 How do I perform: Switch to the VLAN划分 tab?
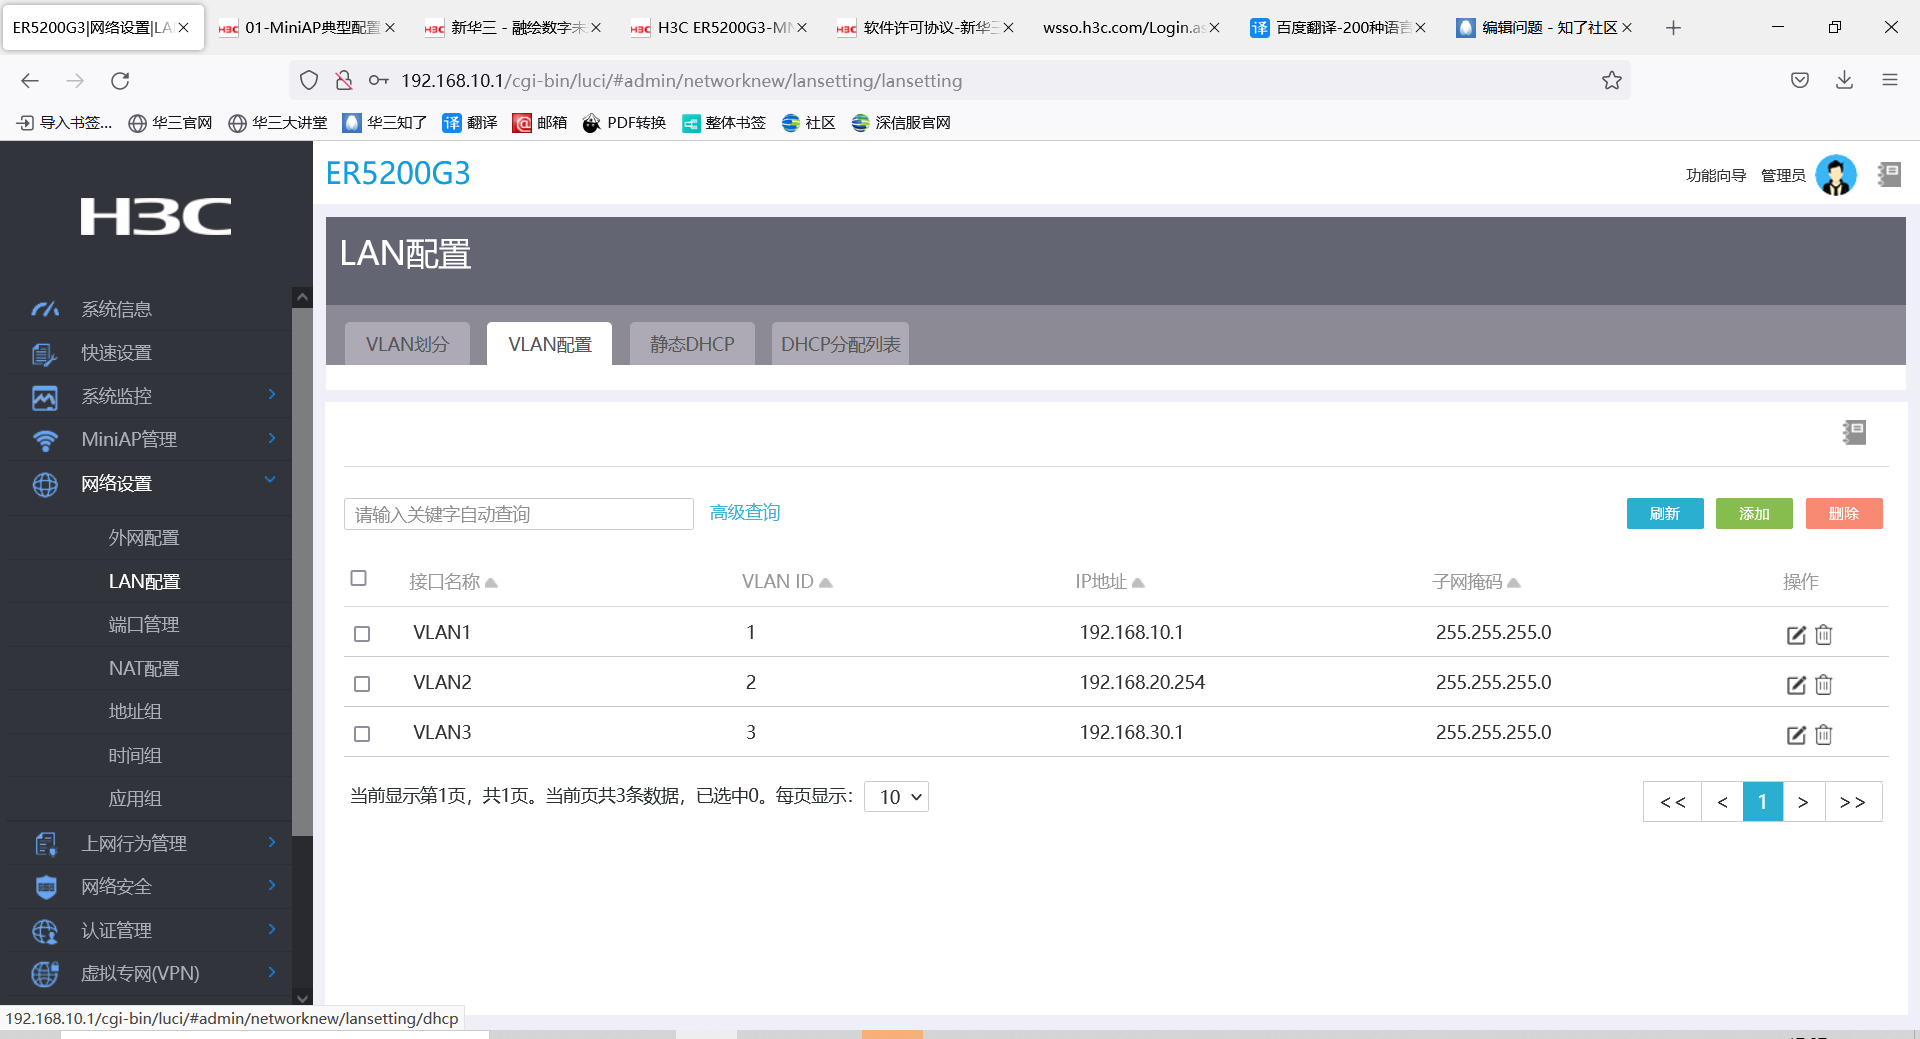[407, 344]
